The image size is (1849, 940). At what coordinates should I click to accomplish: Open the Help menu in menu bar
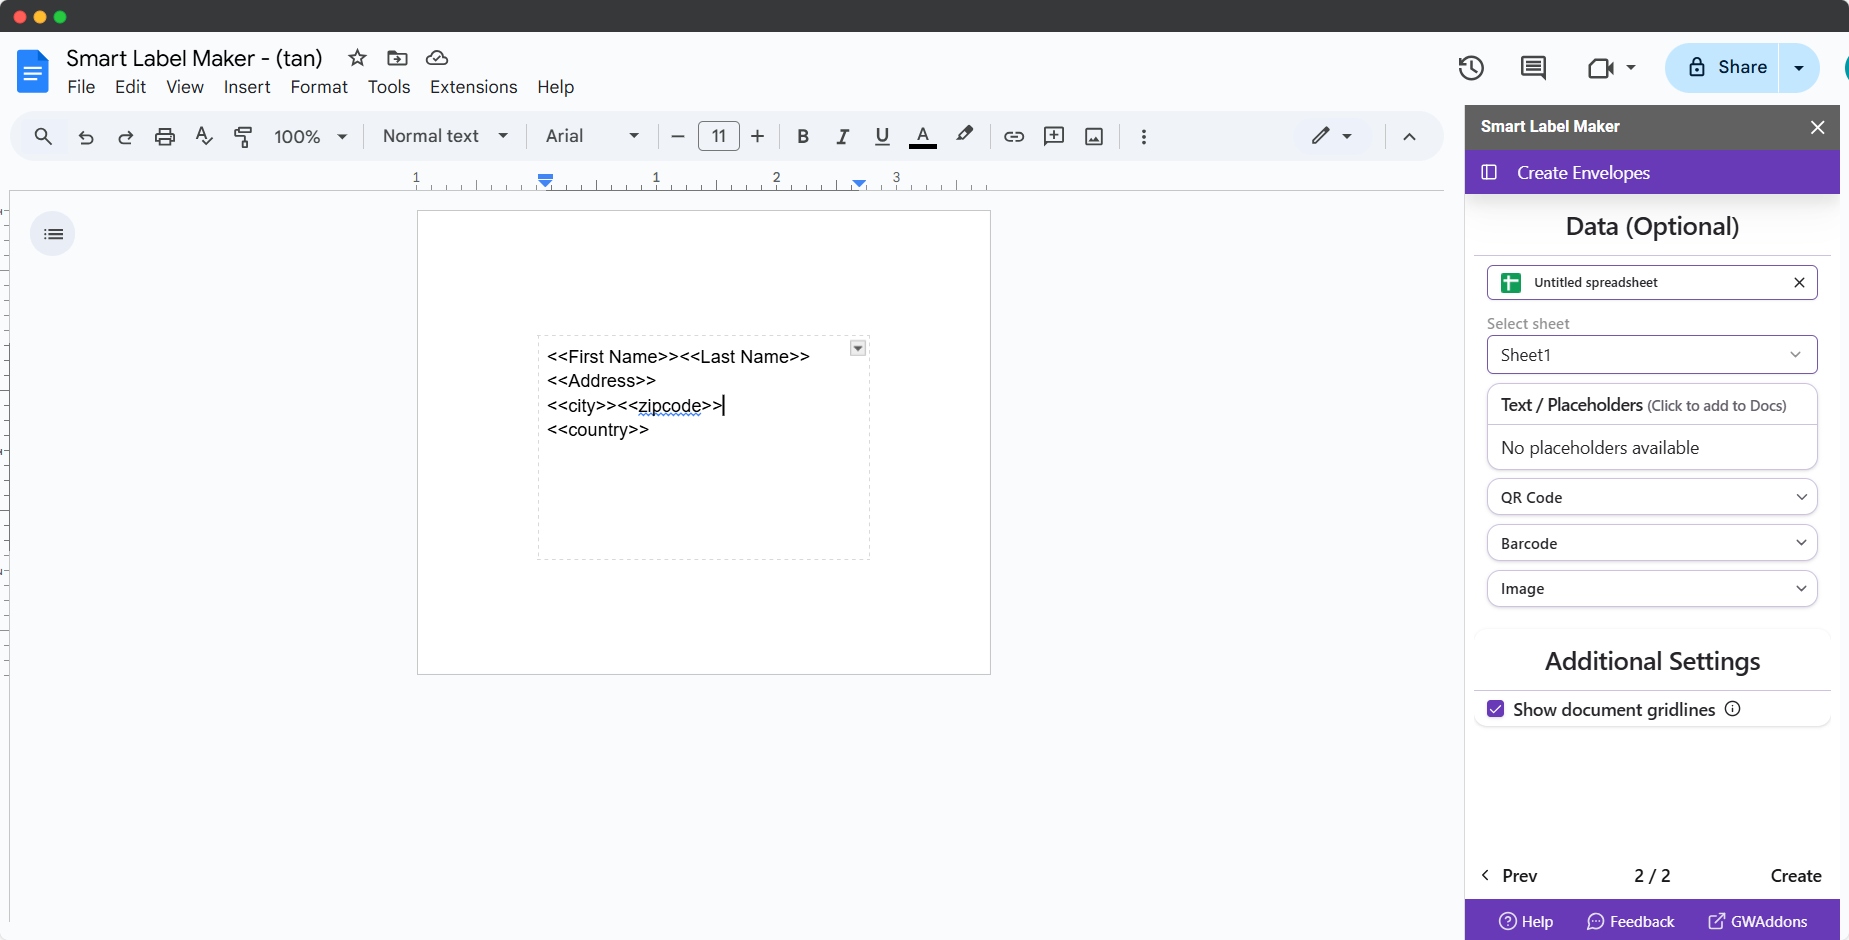[x=556, y=87]
